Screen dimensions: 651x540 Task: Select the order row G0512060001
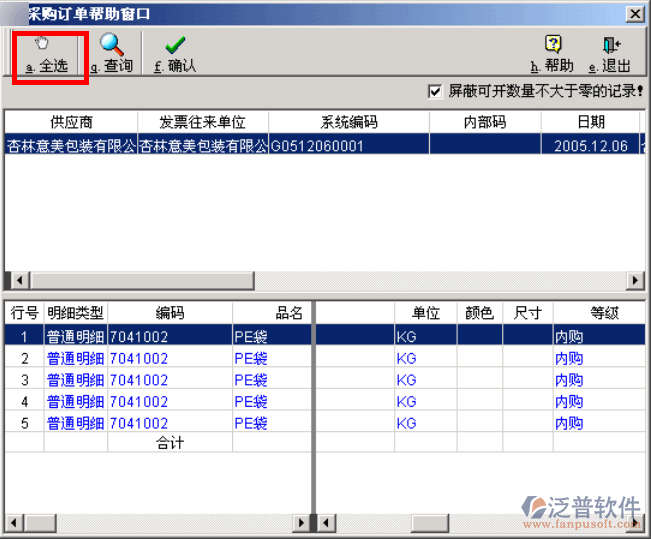coord(320,144)
